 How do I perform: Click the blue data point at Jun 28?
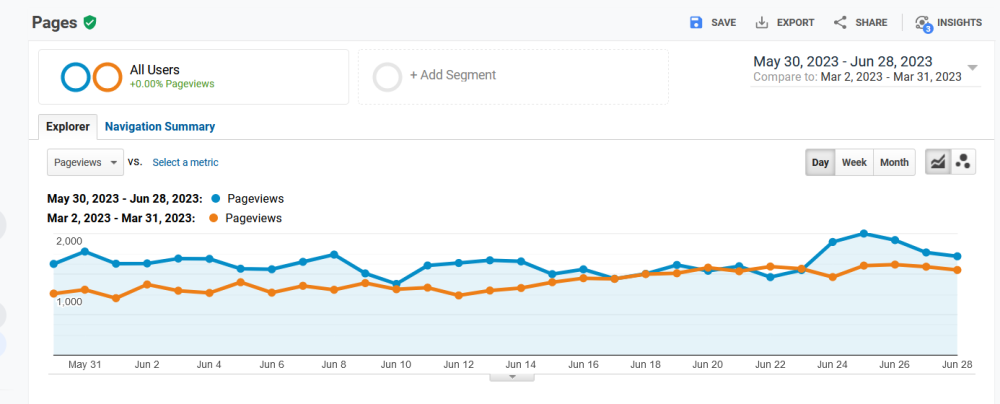point(958,256)
